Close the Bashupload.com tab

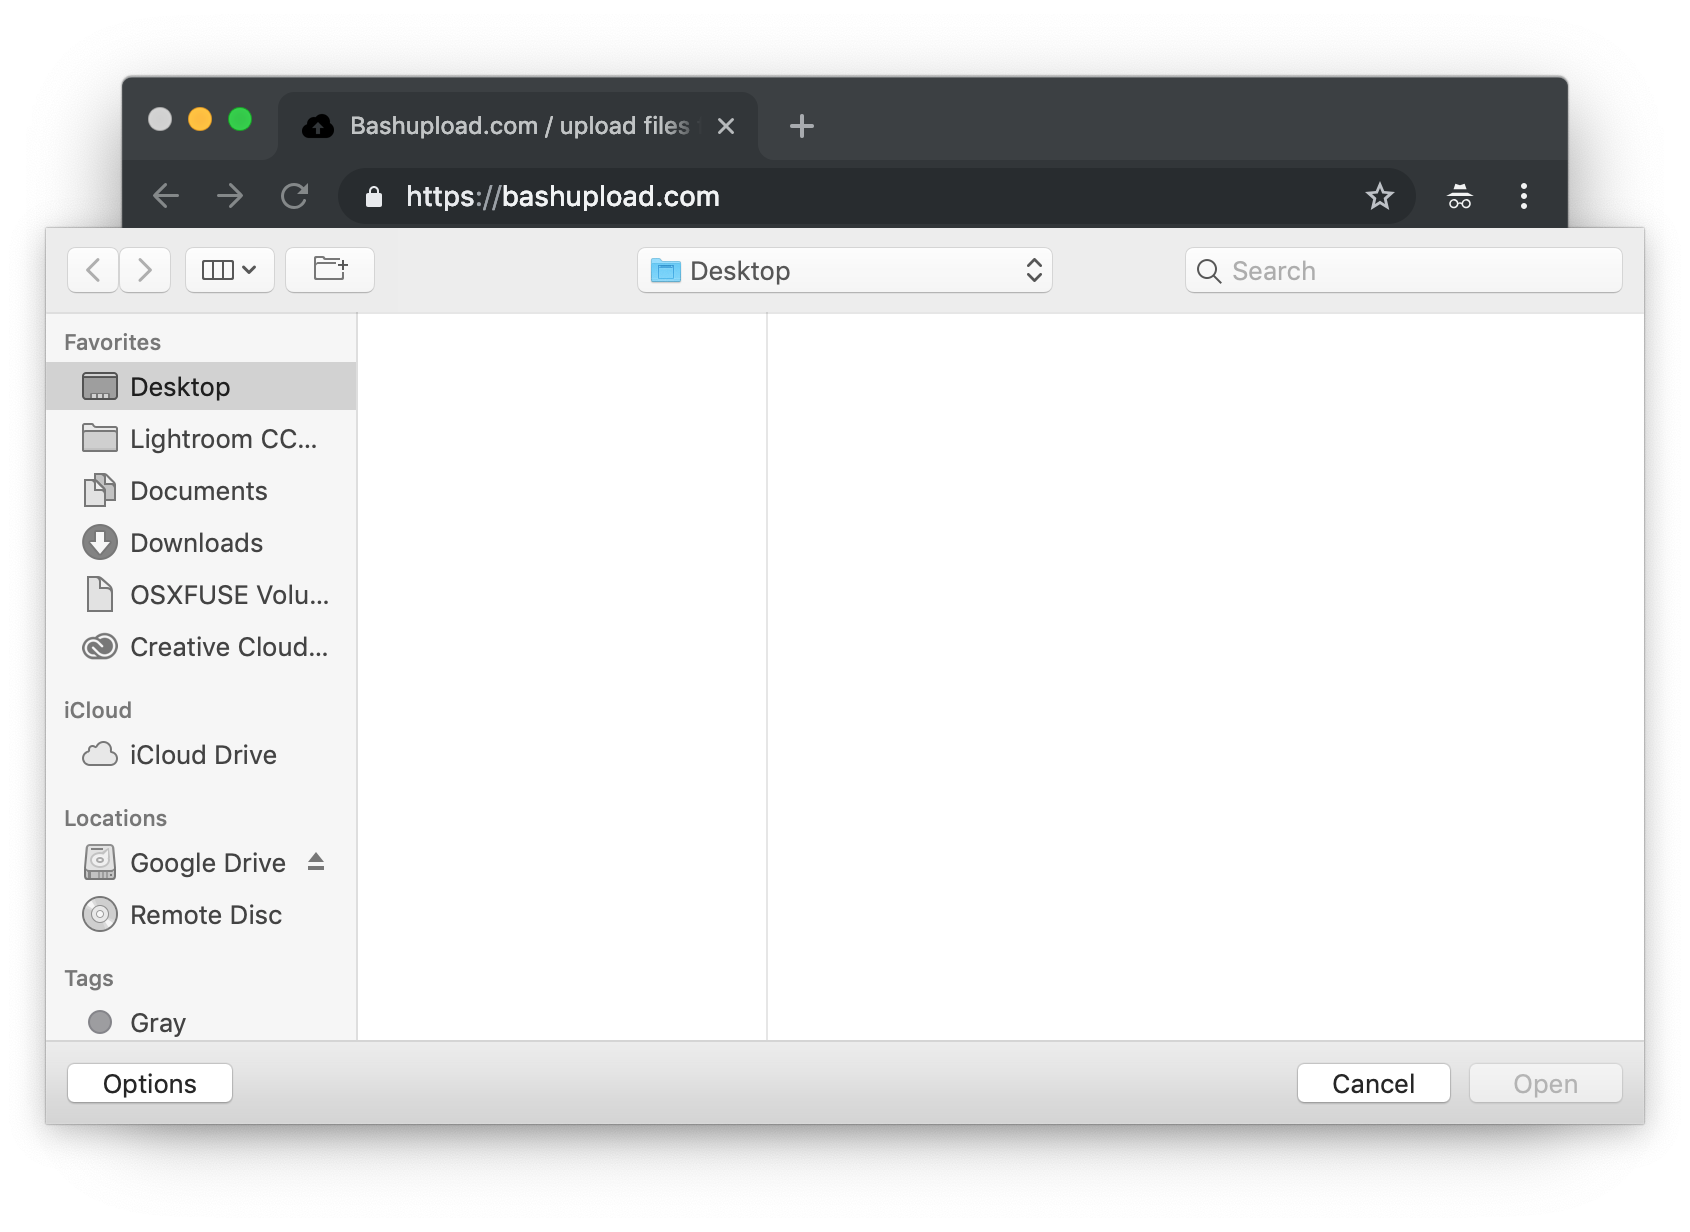pyautogui.click(x=726, y=126)
